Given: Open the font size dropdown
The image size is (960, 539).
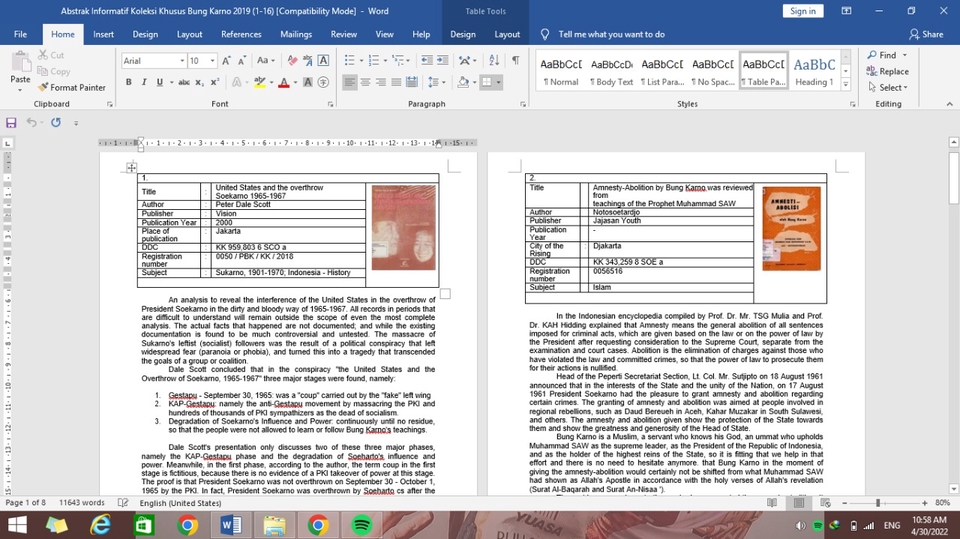Looking at the screenshot, I should [x=212, y=61].
